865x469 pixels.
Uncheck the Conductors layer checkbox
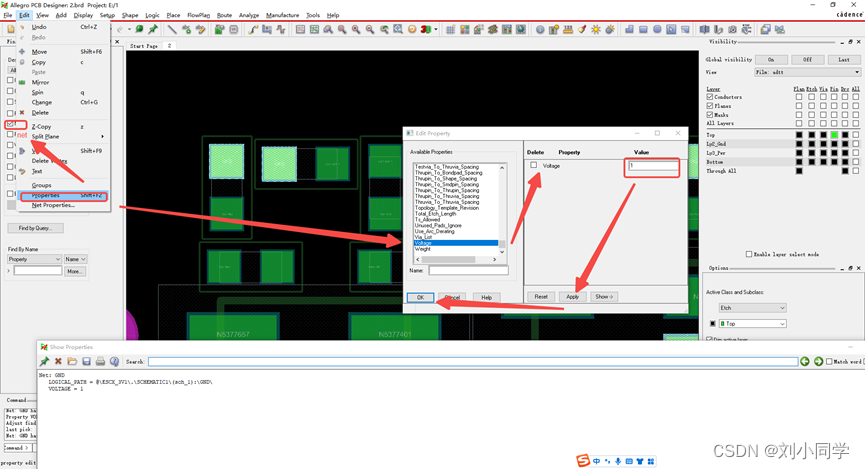pos(711,97)
